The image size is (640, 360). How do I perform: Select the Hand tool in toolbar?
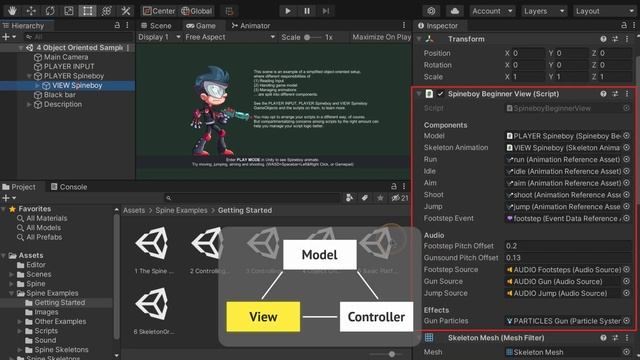pyautogui.click(x=12, y=11)
